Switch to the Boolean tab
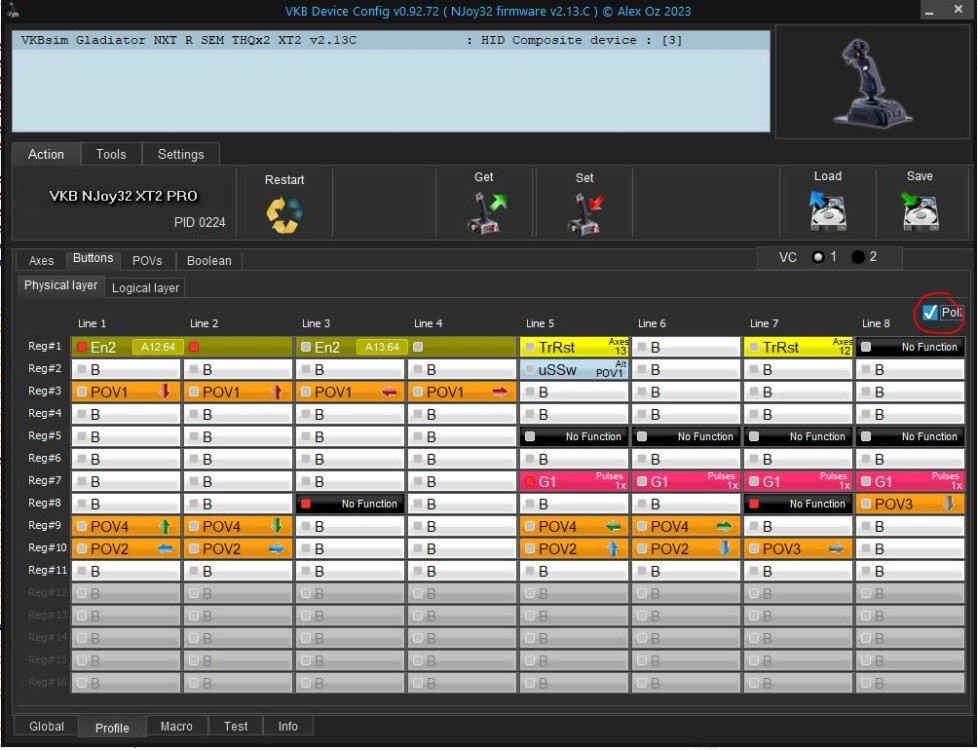The height and width of the screenshot is (750, 978). [x=209, y=261]
